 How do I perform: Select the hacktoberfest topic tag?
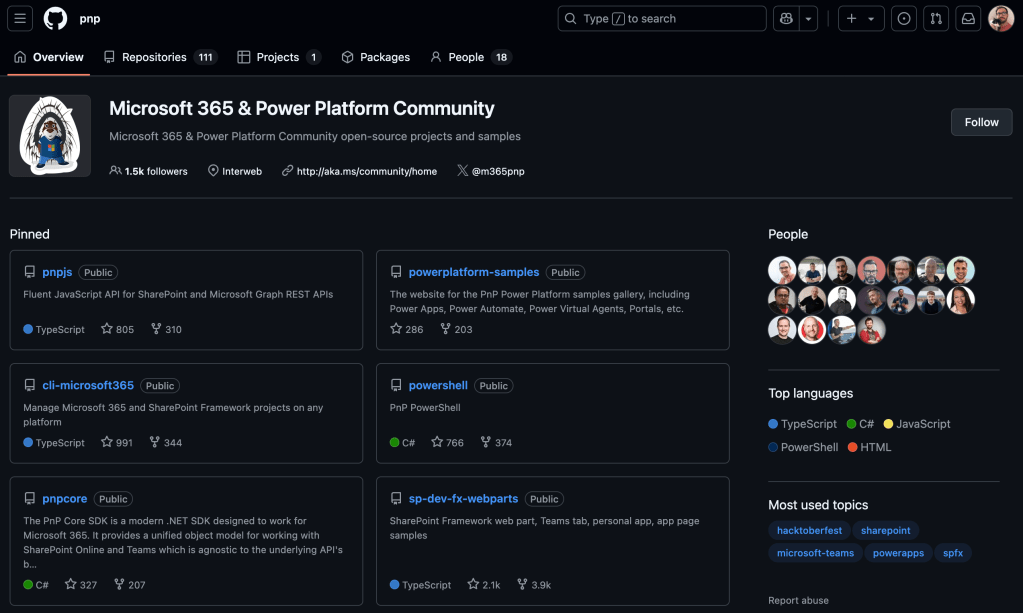pyautogui.click(x=808, y=530)
